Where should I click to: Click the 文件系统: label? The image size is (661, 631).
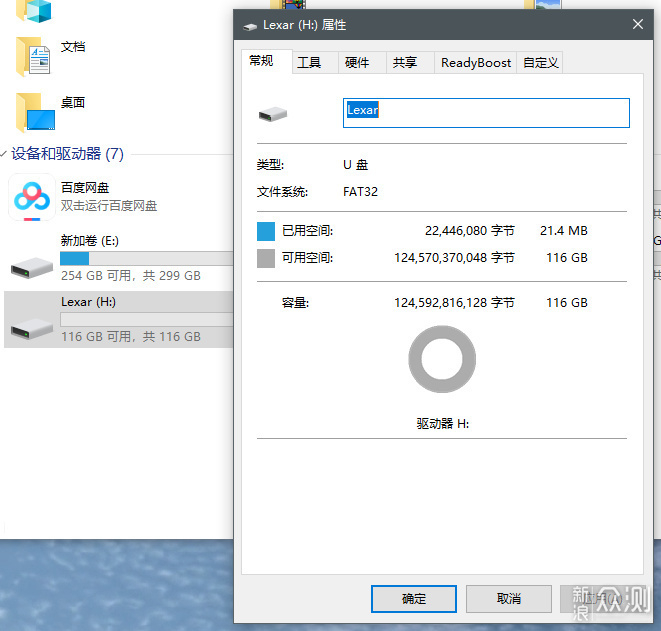coord(282,192)
